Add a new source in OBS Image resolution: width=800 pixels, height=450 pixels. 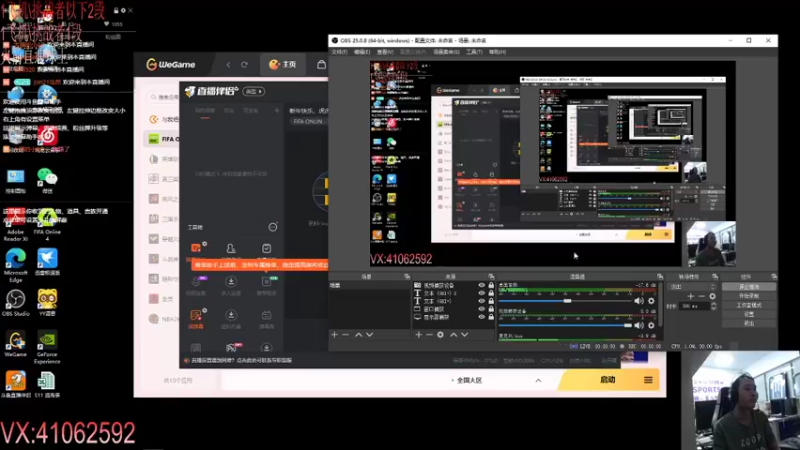[x=419, y=335]
